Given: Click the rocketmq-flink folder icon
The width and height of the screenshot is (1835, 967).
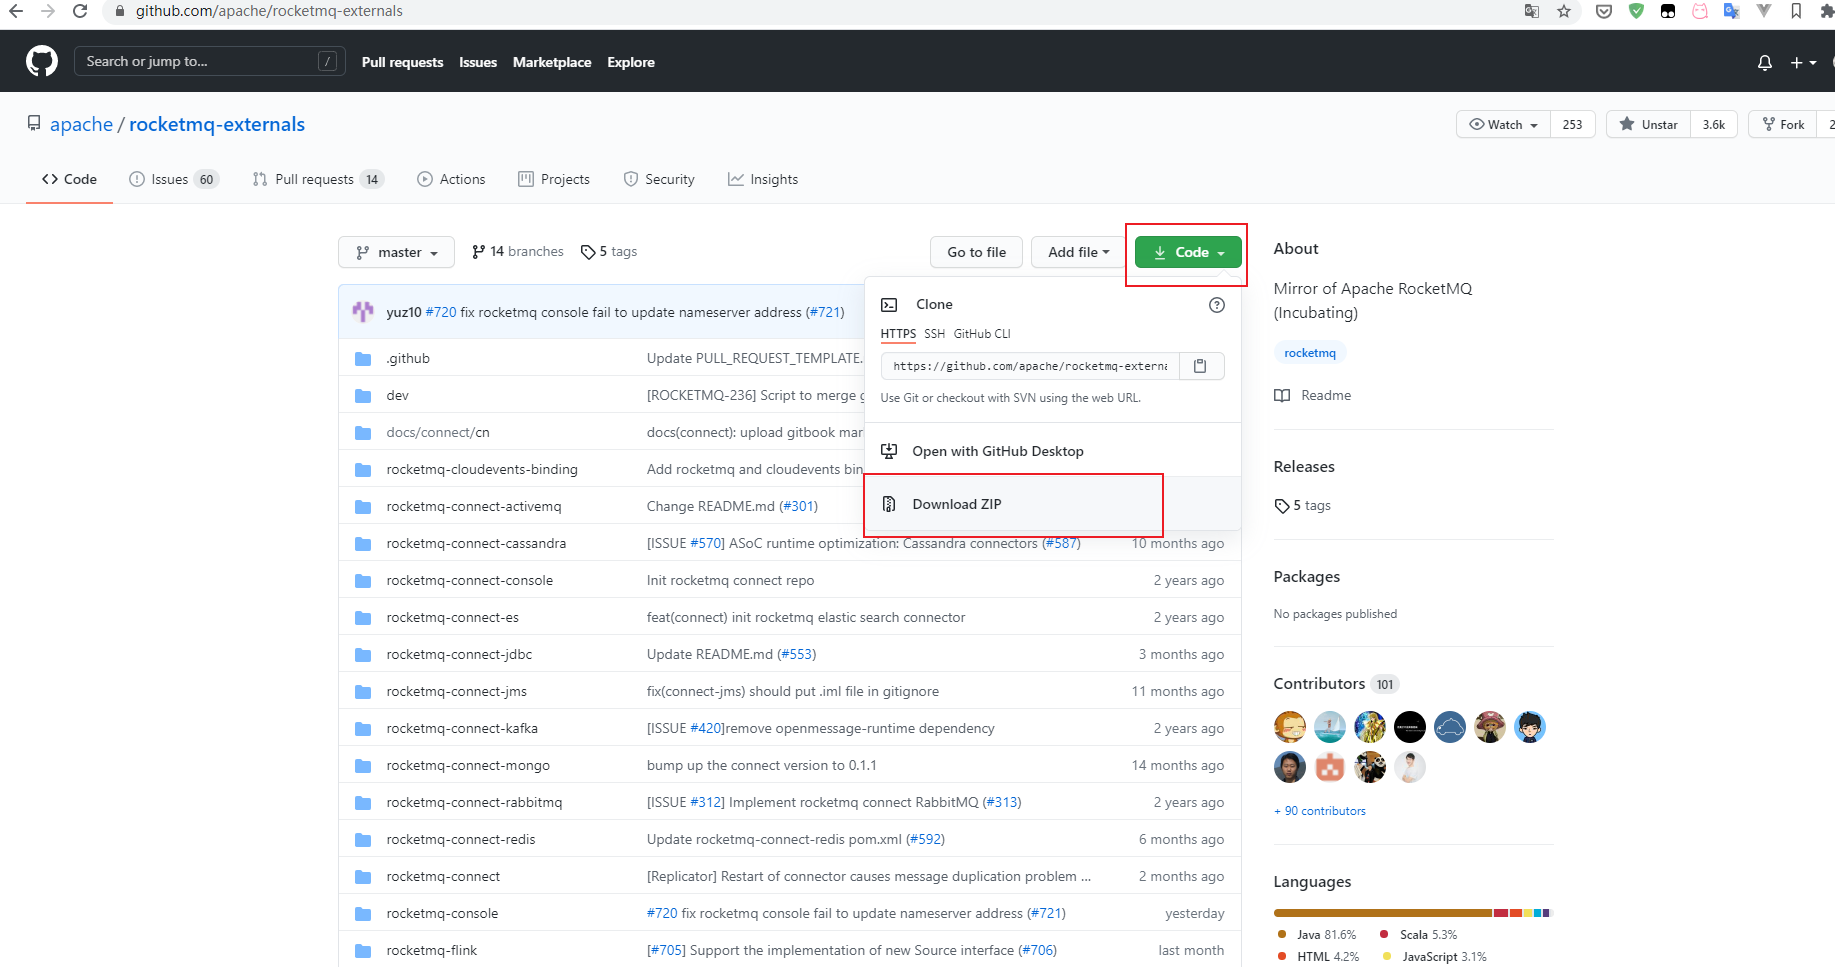Looking at the screenshot, I should pos(363,950).
